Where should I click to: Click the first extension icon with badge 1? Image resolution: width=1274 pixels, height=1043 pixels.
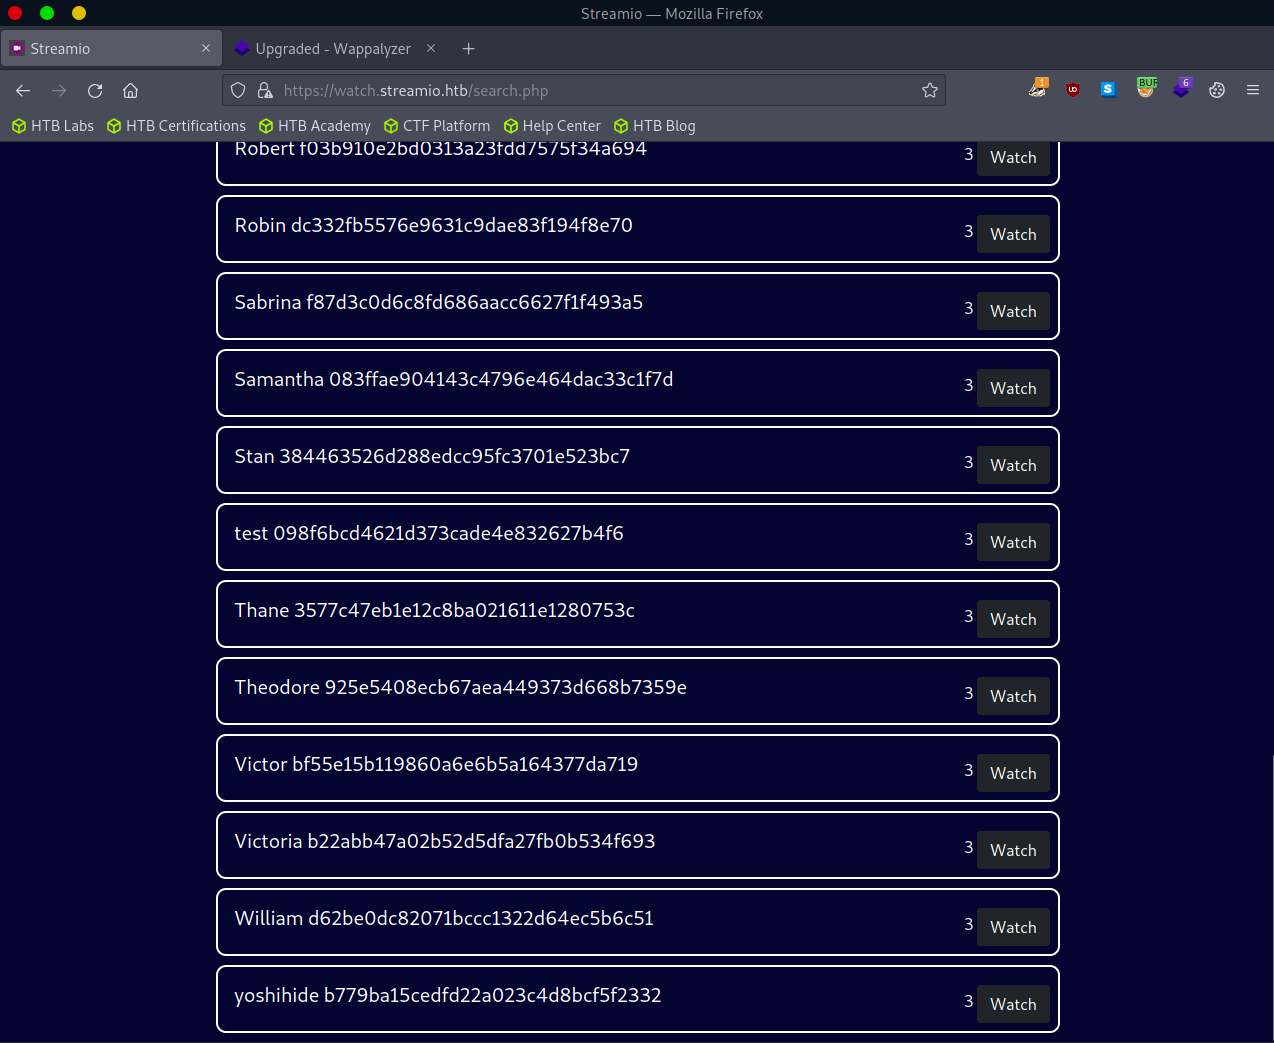point(1038,88)
